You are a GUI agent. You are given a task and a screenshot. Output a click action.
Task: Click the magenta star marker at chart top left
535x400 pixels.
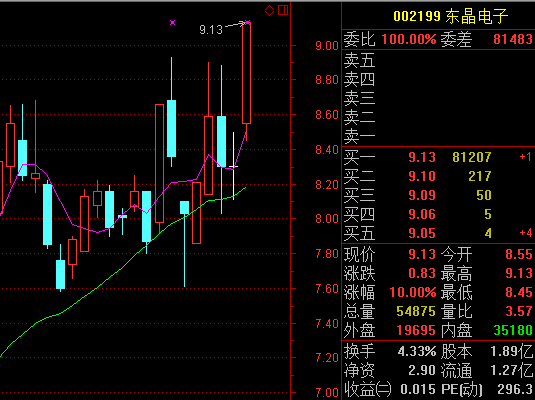click(x=173, y=23)
